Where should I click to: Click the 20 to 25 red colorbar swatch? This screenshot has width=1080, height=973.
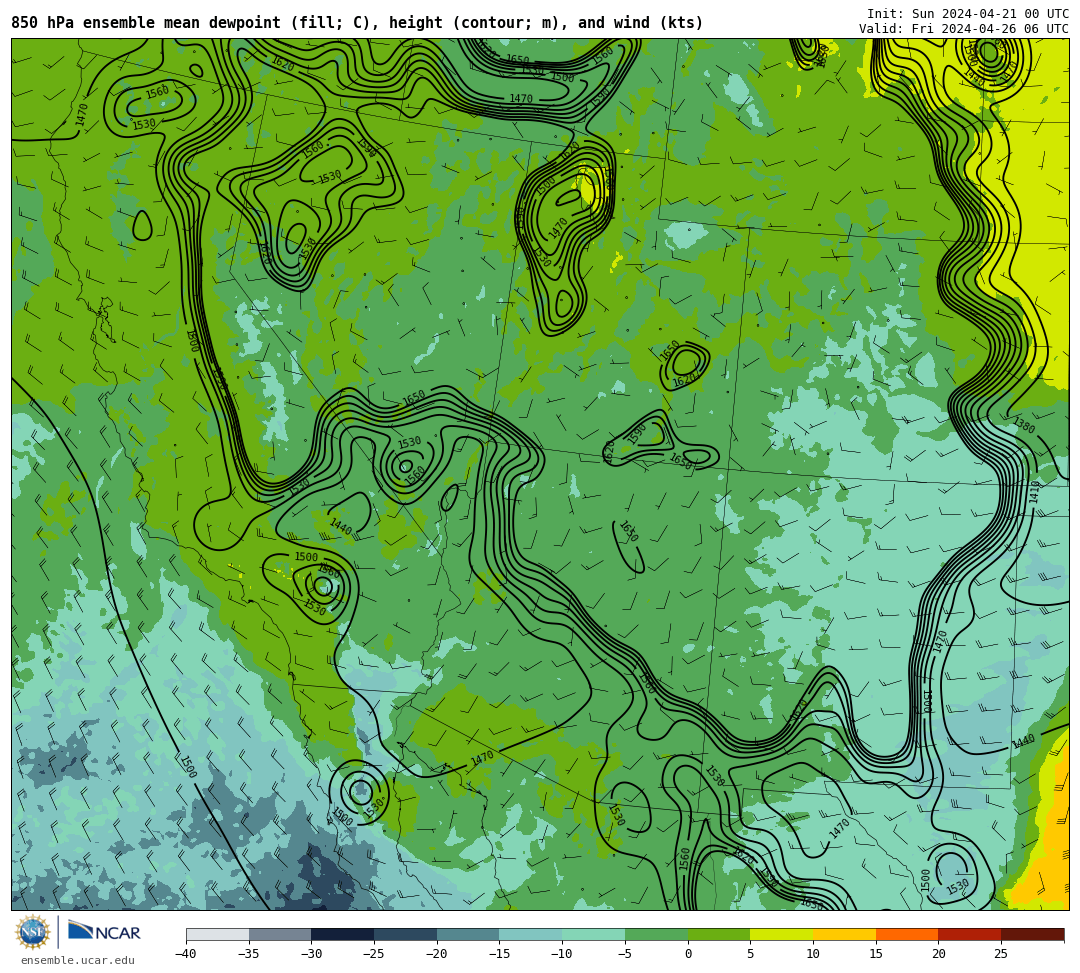(x=970, y=934)
